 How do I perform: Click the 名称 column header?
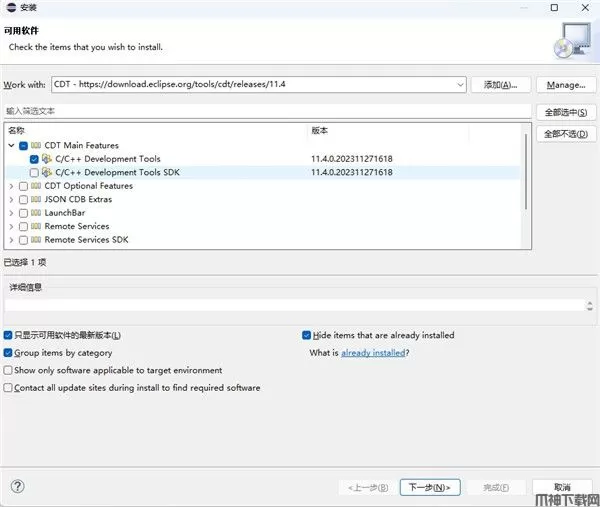tap(16, 130)
